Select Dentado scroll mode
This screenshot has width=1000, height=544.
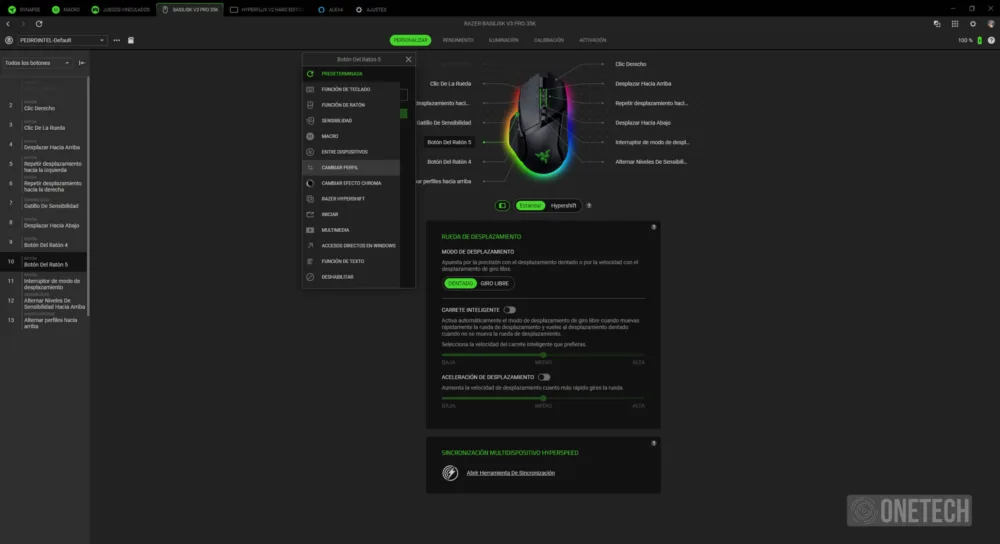(x=460, y=283)
